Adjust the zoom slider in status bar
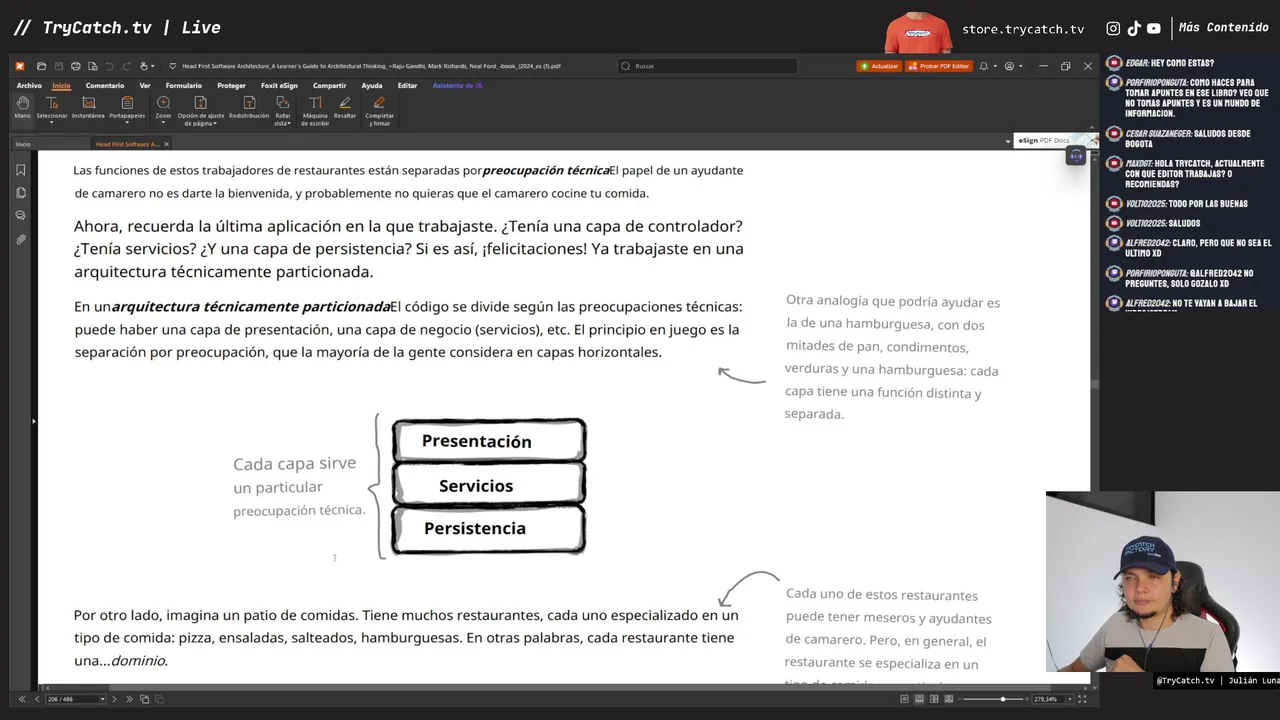The image size is (1280, 720). coord(1003,699)
